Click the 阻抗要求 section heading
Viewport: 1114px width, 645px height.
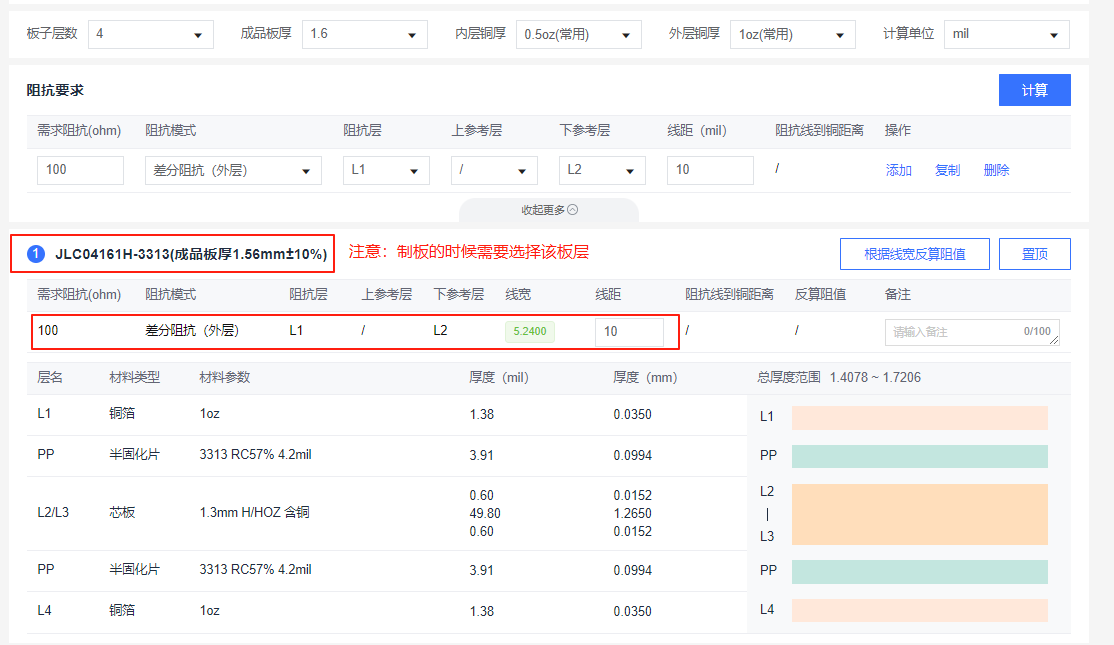click(x=55, y=90)
